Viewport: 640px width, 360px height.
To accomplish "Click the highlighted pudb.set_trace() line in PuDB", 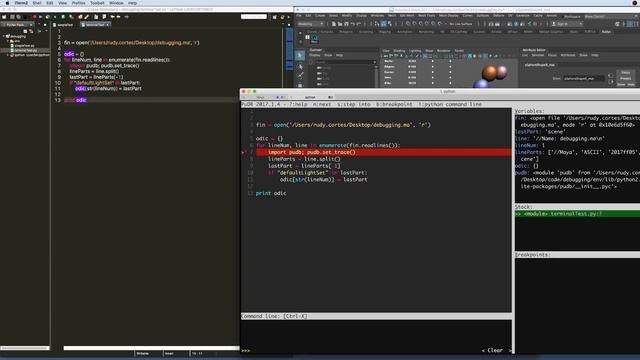I will [384, 152].
